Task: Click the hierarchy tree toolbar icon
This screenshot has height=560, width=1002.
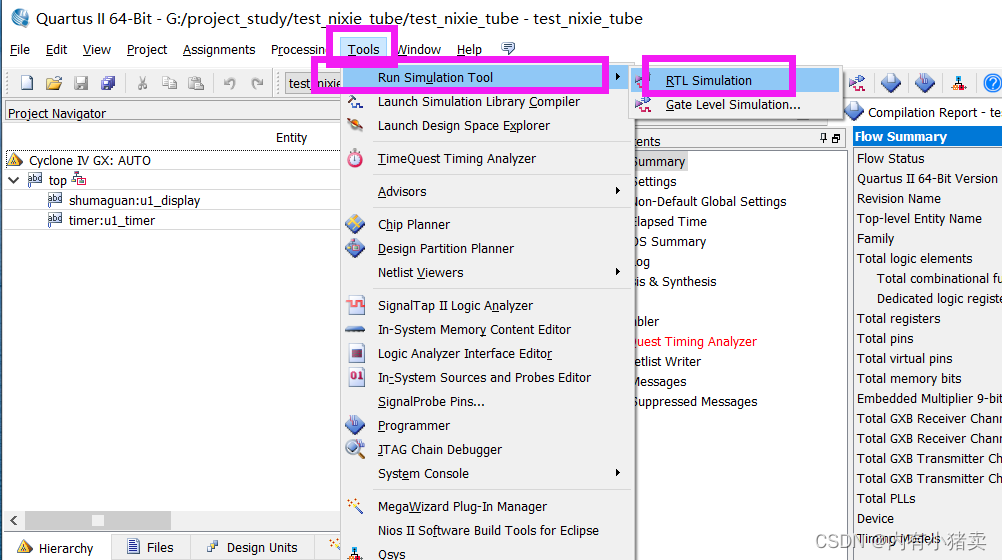Action: pyautogui.click(x=959, y=82)
